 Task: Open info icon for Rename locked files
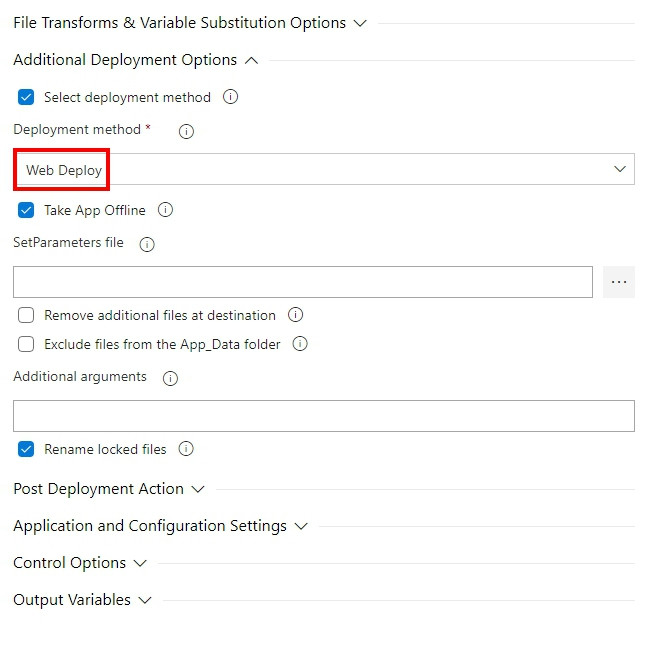(x=186, y=449)
